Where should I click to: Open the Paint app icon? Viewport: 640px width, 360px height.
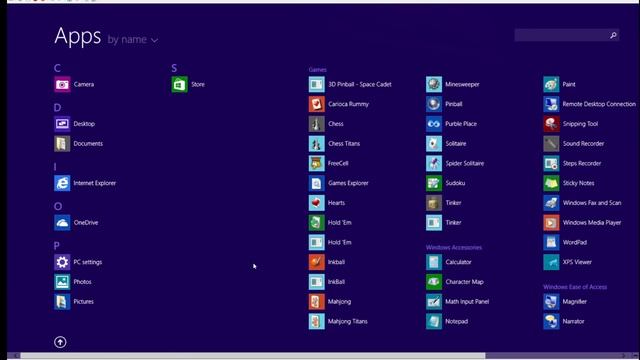[x=551, y=84]
